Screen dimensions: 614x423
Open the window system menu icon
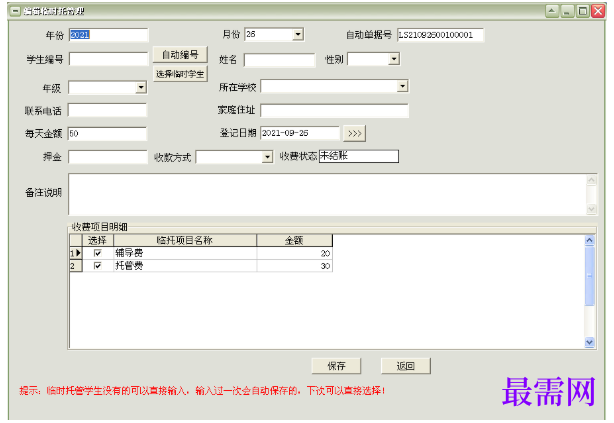point(15,11)
